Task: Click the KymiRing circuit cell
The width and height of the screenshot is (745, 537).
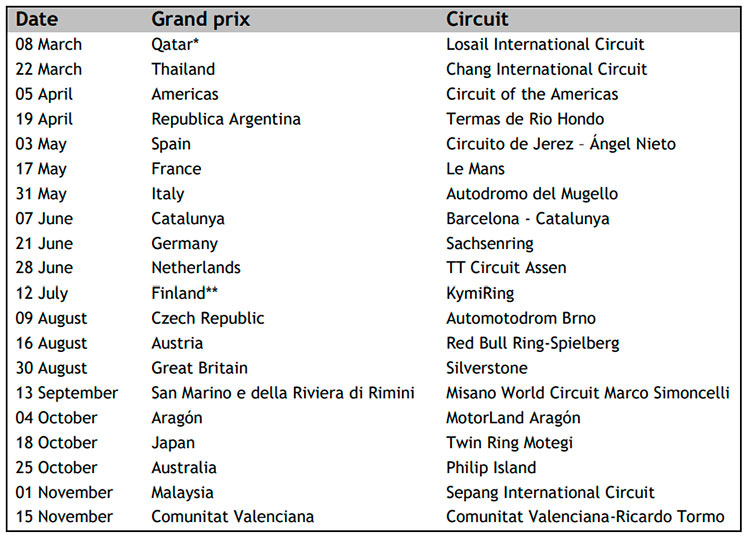Action: [x=480, y=293]
